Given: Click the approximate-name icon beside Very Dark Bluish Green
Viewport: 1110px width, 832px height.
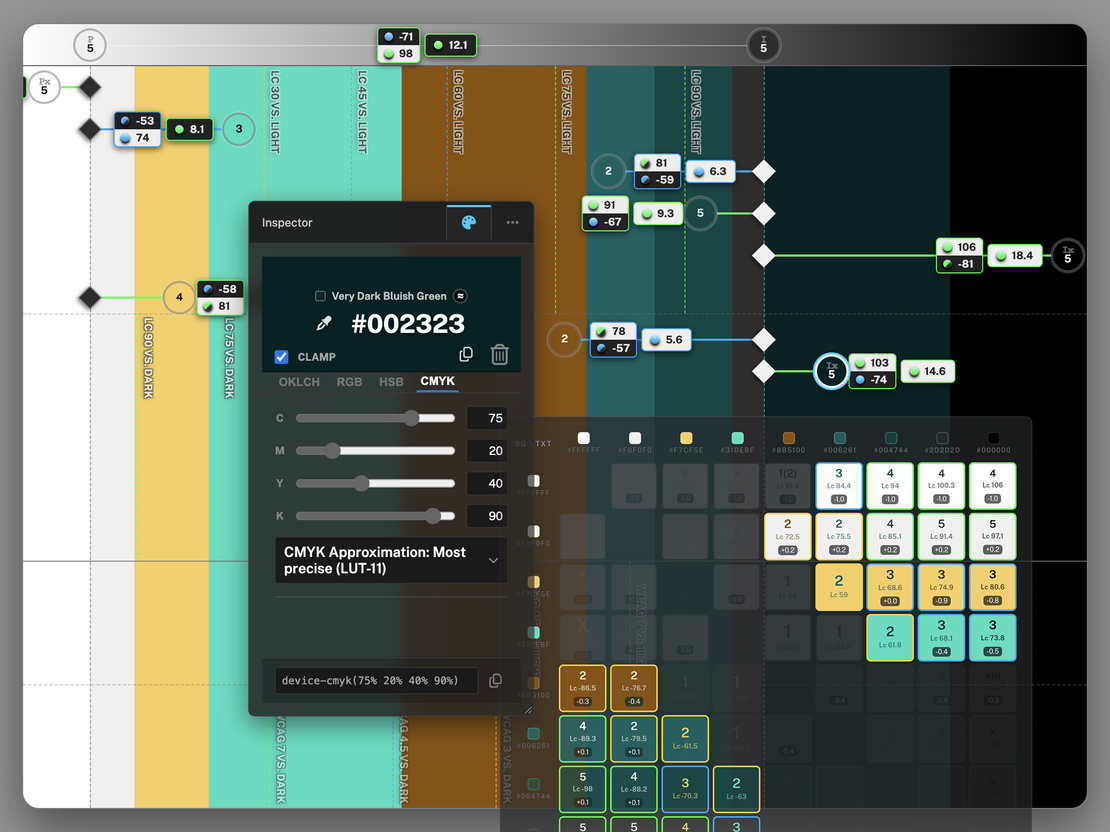Looking at the screenshot, I should click(460, 296).
